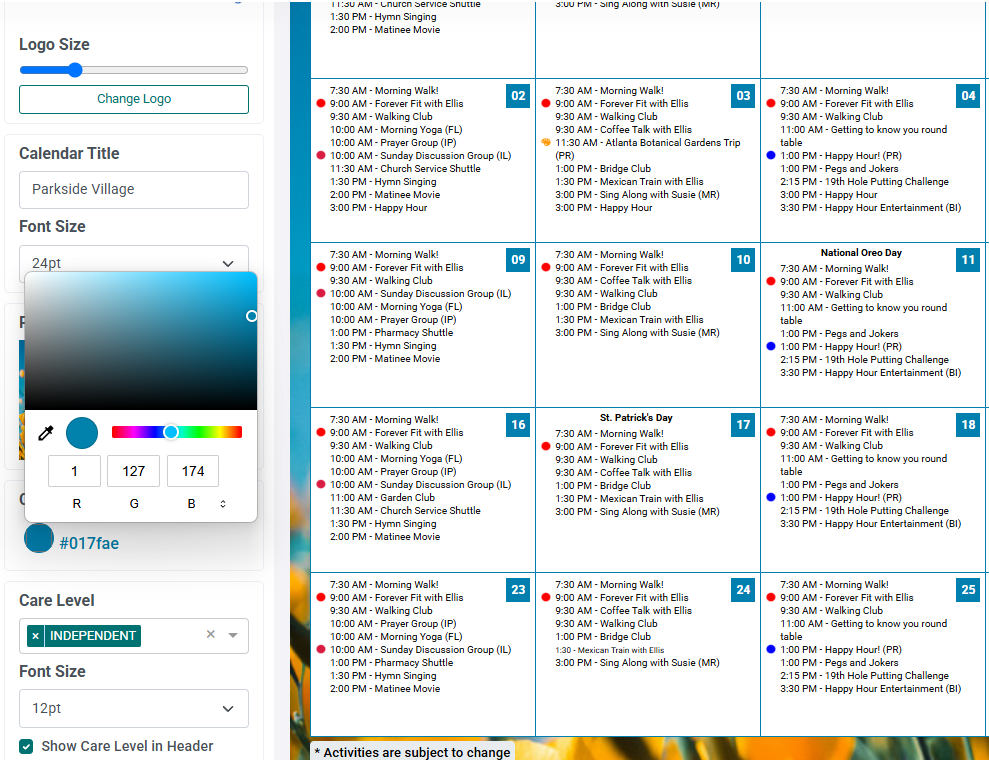The height and width of the screenshot is (760, 989).
Task: Click the #017fae color swatch circle
Action: click(x=39, y=539)
